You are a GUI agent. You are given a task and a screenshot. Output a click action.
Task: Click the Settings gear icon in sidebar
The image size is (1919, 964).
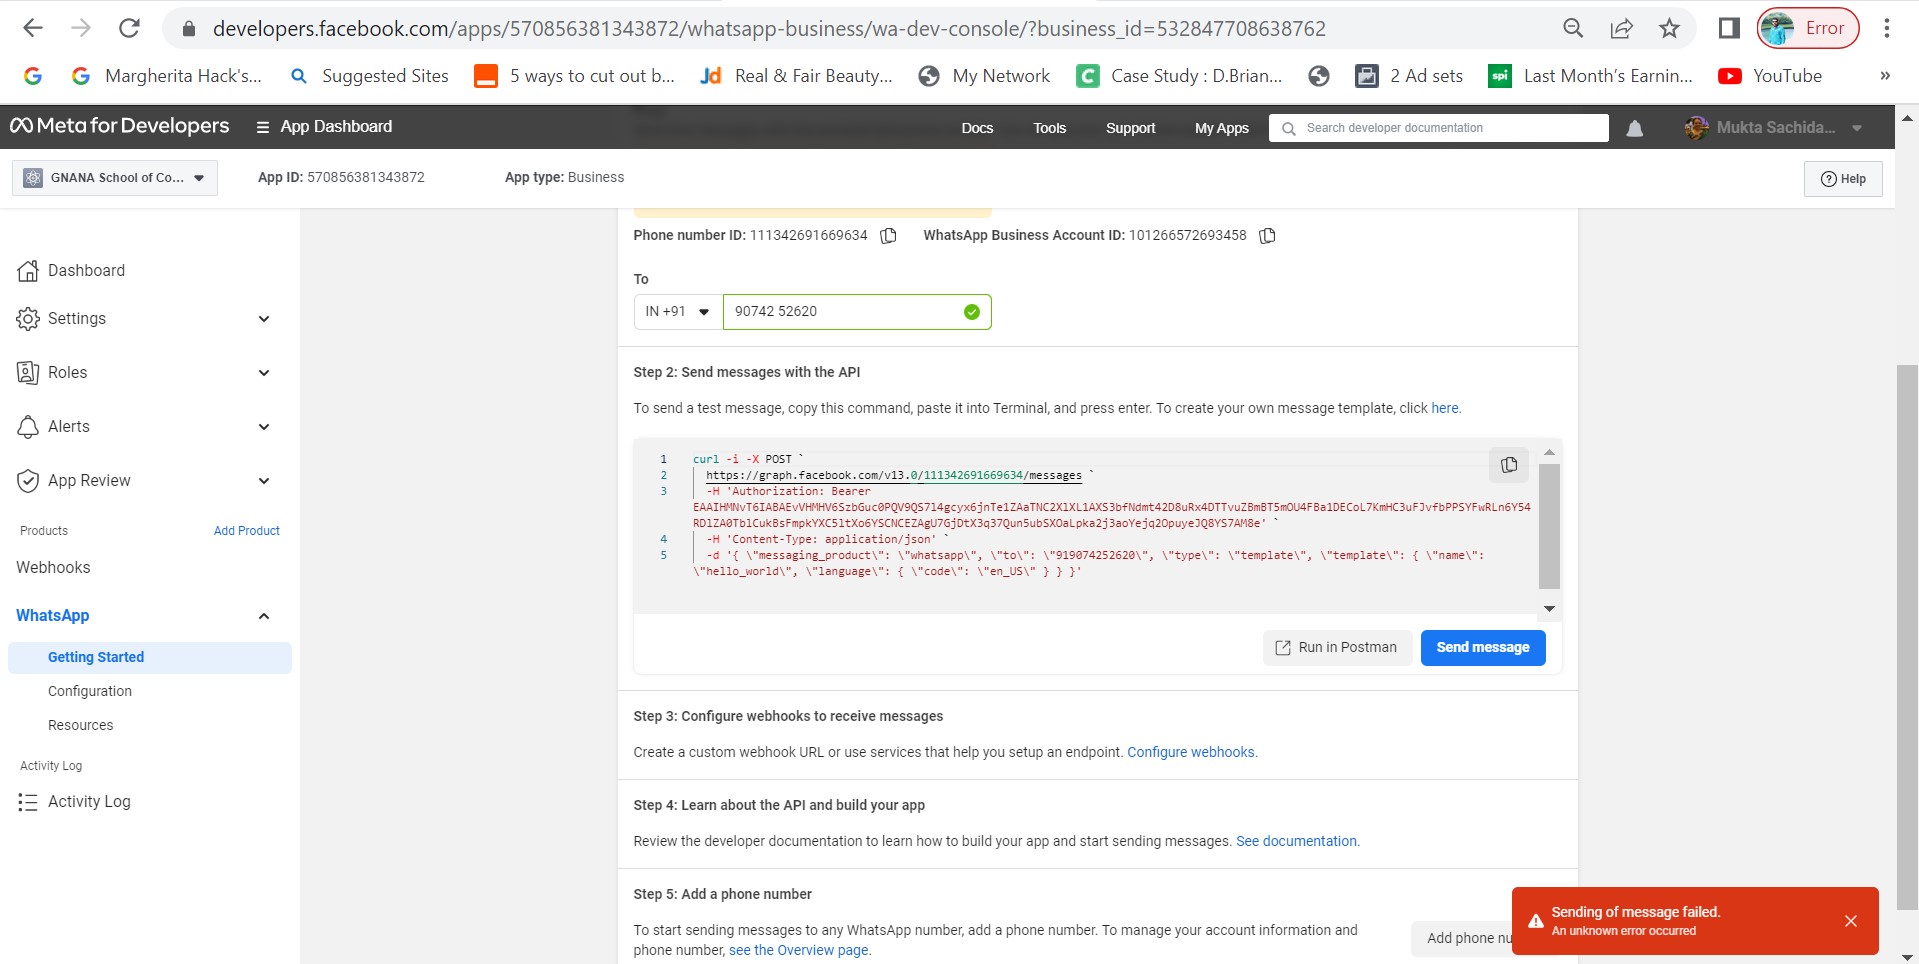[28, 318]
